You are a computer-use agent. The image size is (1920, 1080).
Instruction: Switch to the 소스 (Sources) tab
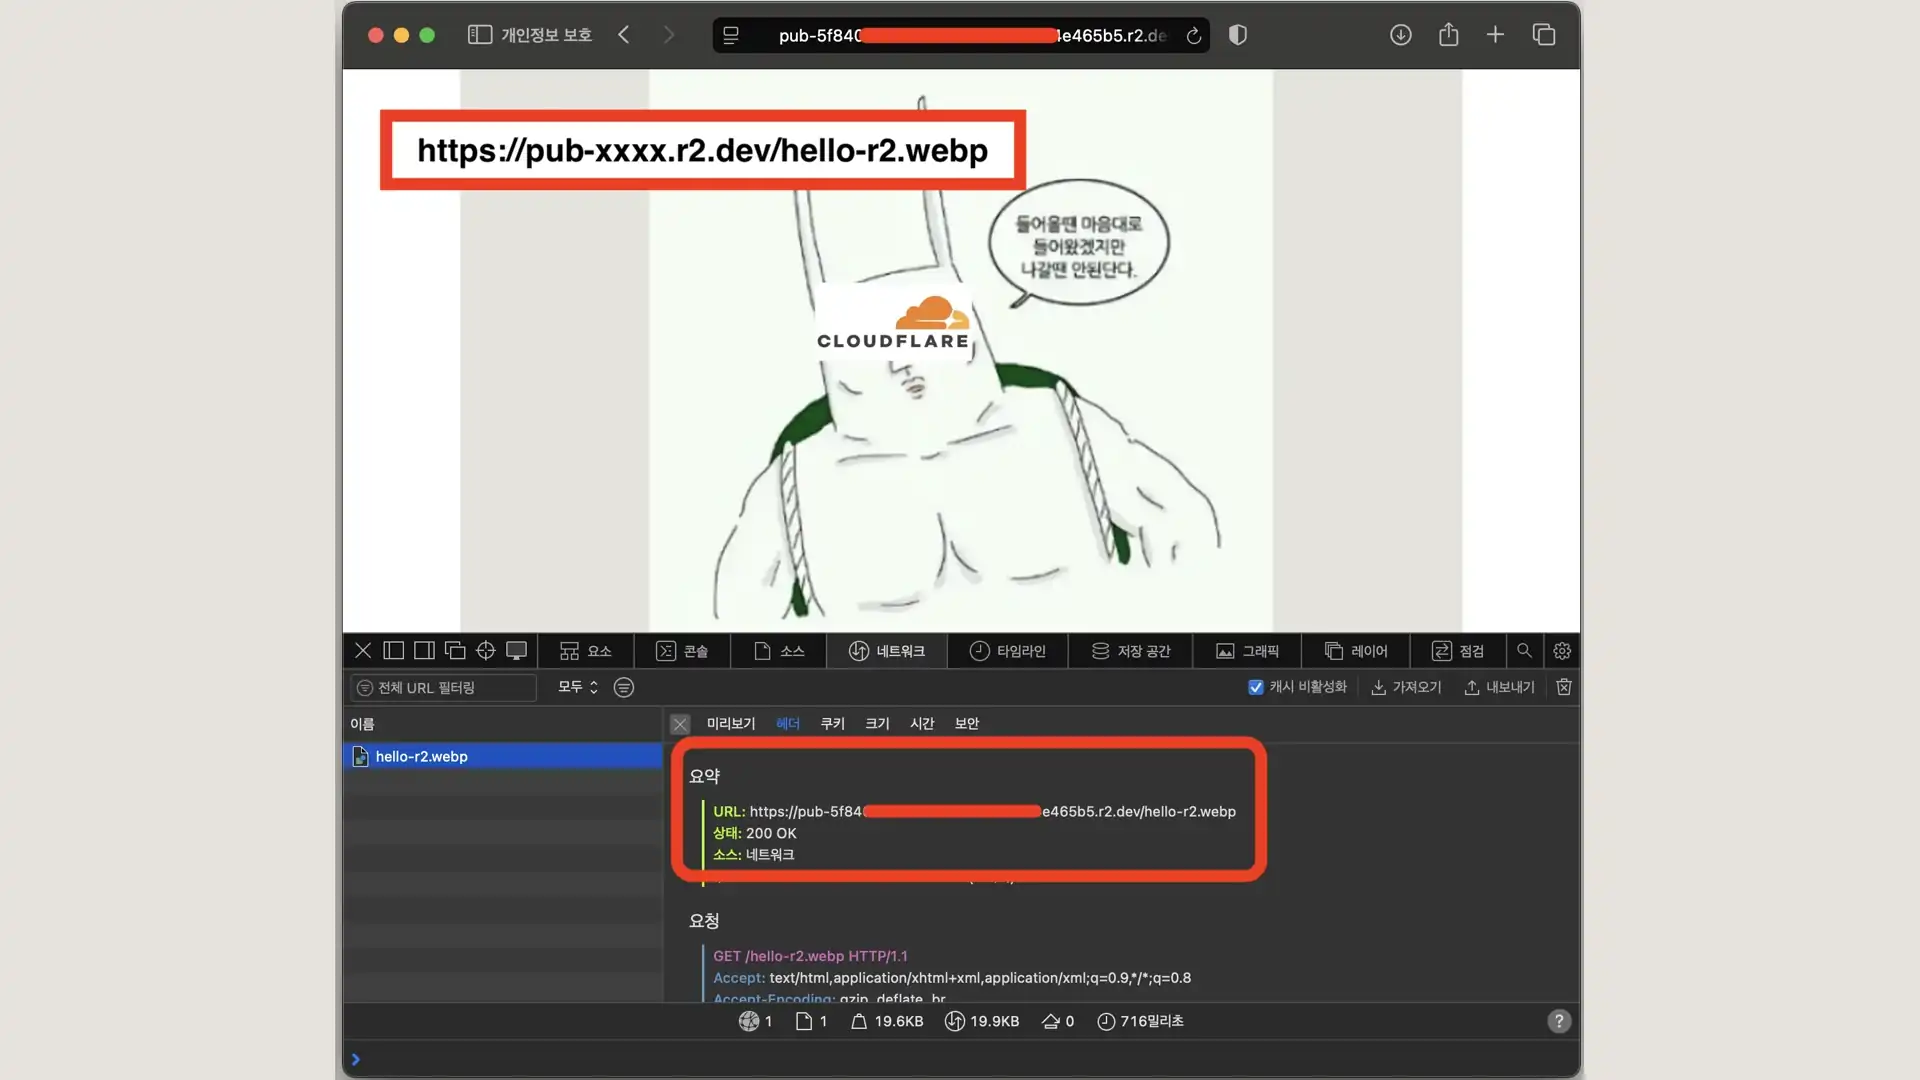click(x=779, y=651)
